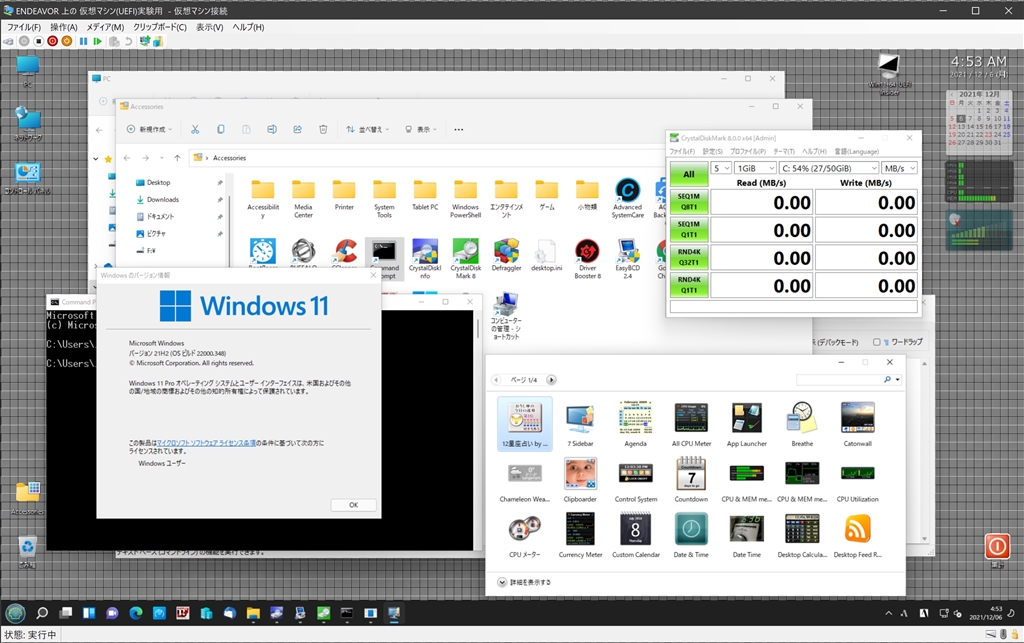Click OK in the Windows version dialog
This screenshot has height=643, width=1024.
click(x=353, y=505)
